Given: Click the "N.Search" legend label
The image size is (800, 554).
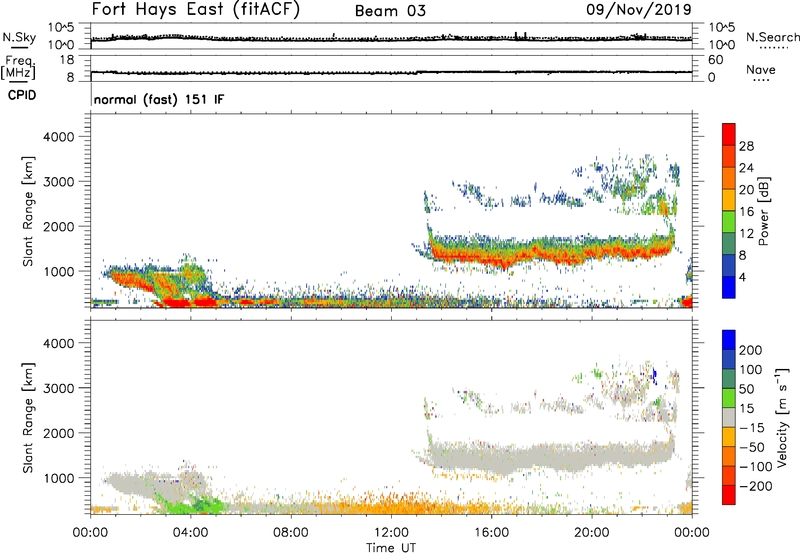Looking at the screenshot, I should coord(772,37).
